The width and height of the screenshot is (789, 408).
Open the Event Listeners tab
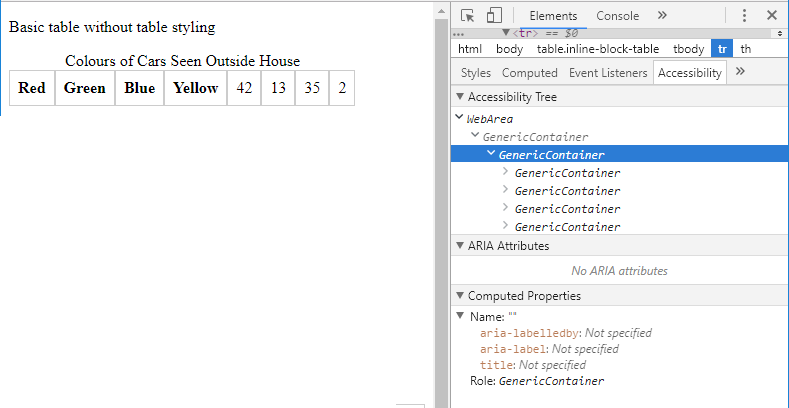click(x=608, y=73)
